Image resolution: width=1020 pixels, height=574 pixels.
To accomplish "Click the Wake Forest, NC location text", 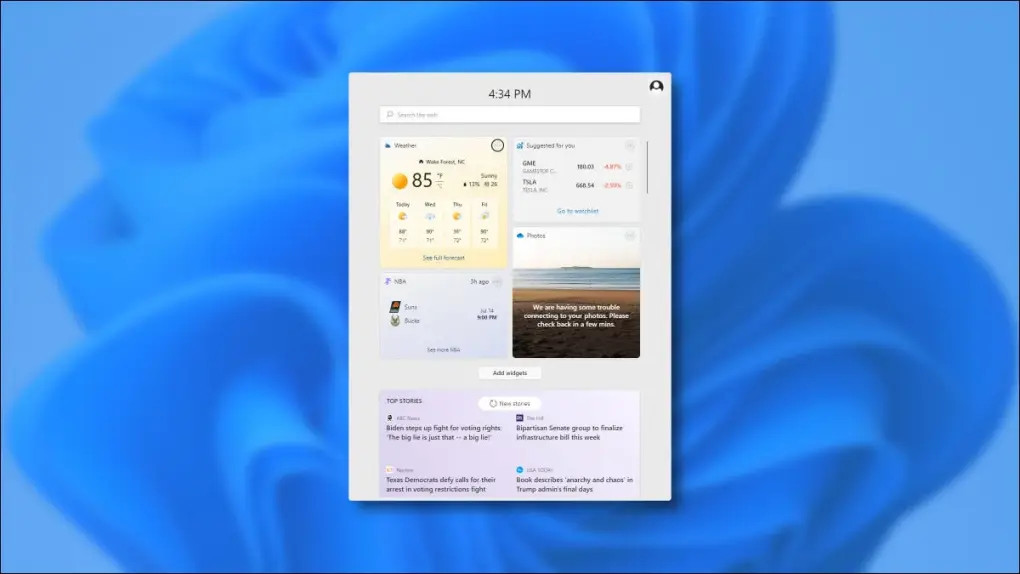I will (446, 161).
